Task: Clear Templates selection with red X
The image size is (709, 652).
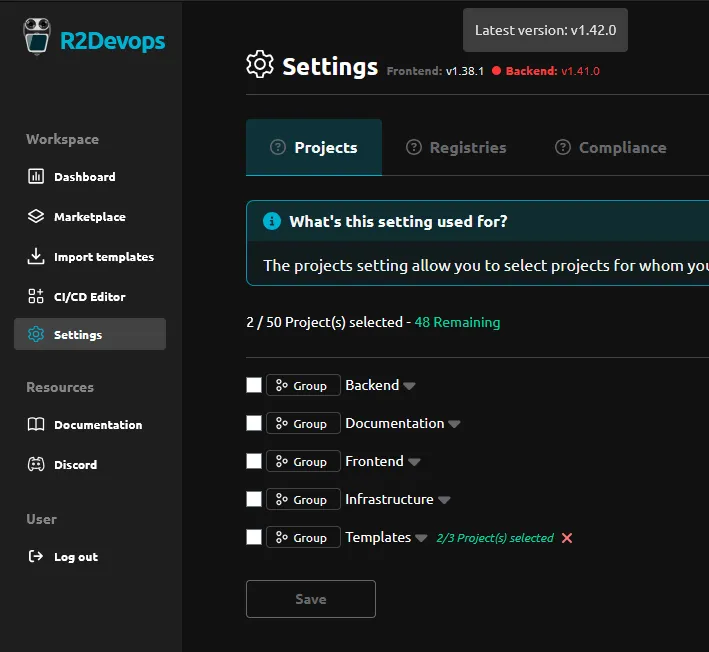Action: [567, 538]
